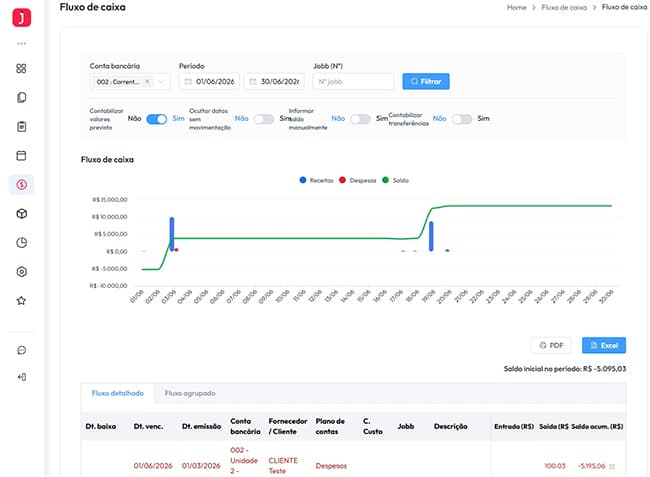Open the dashboard grid icon in sidebar
Viewport: 650px width, 477px height.
tap(21, 68)
